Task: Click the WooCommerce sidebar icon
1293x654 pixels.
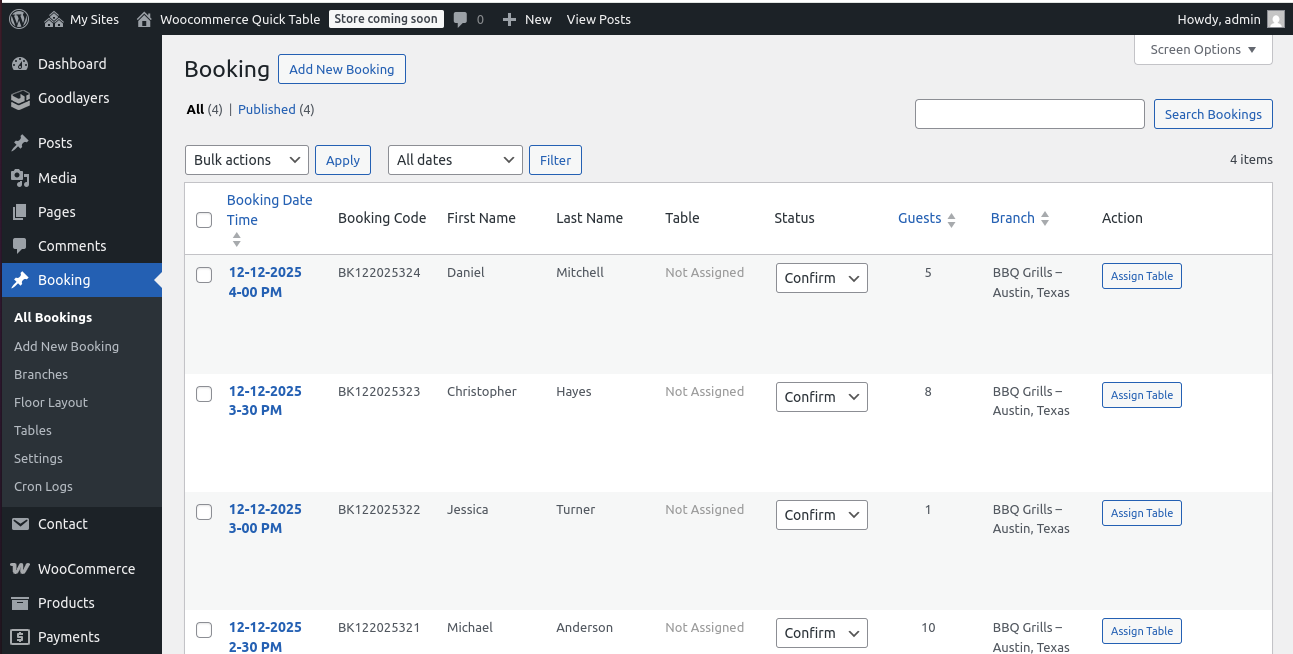Action: (20, 569)
